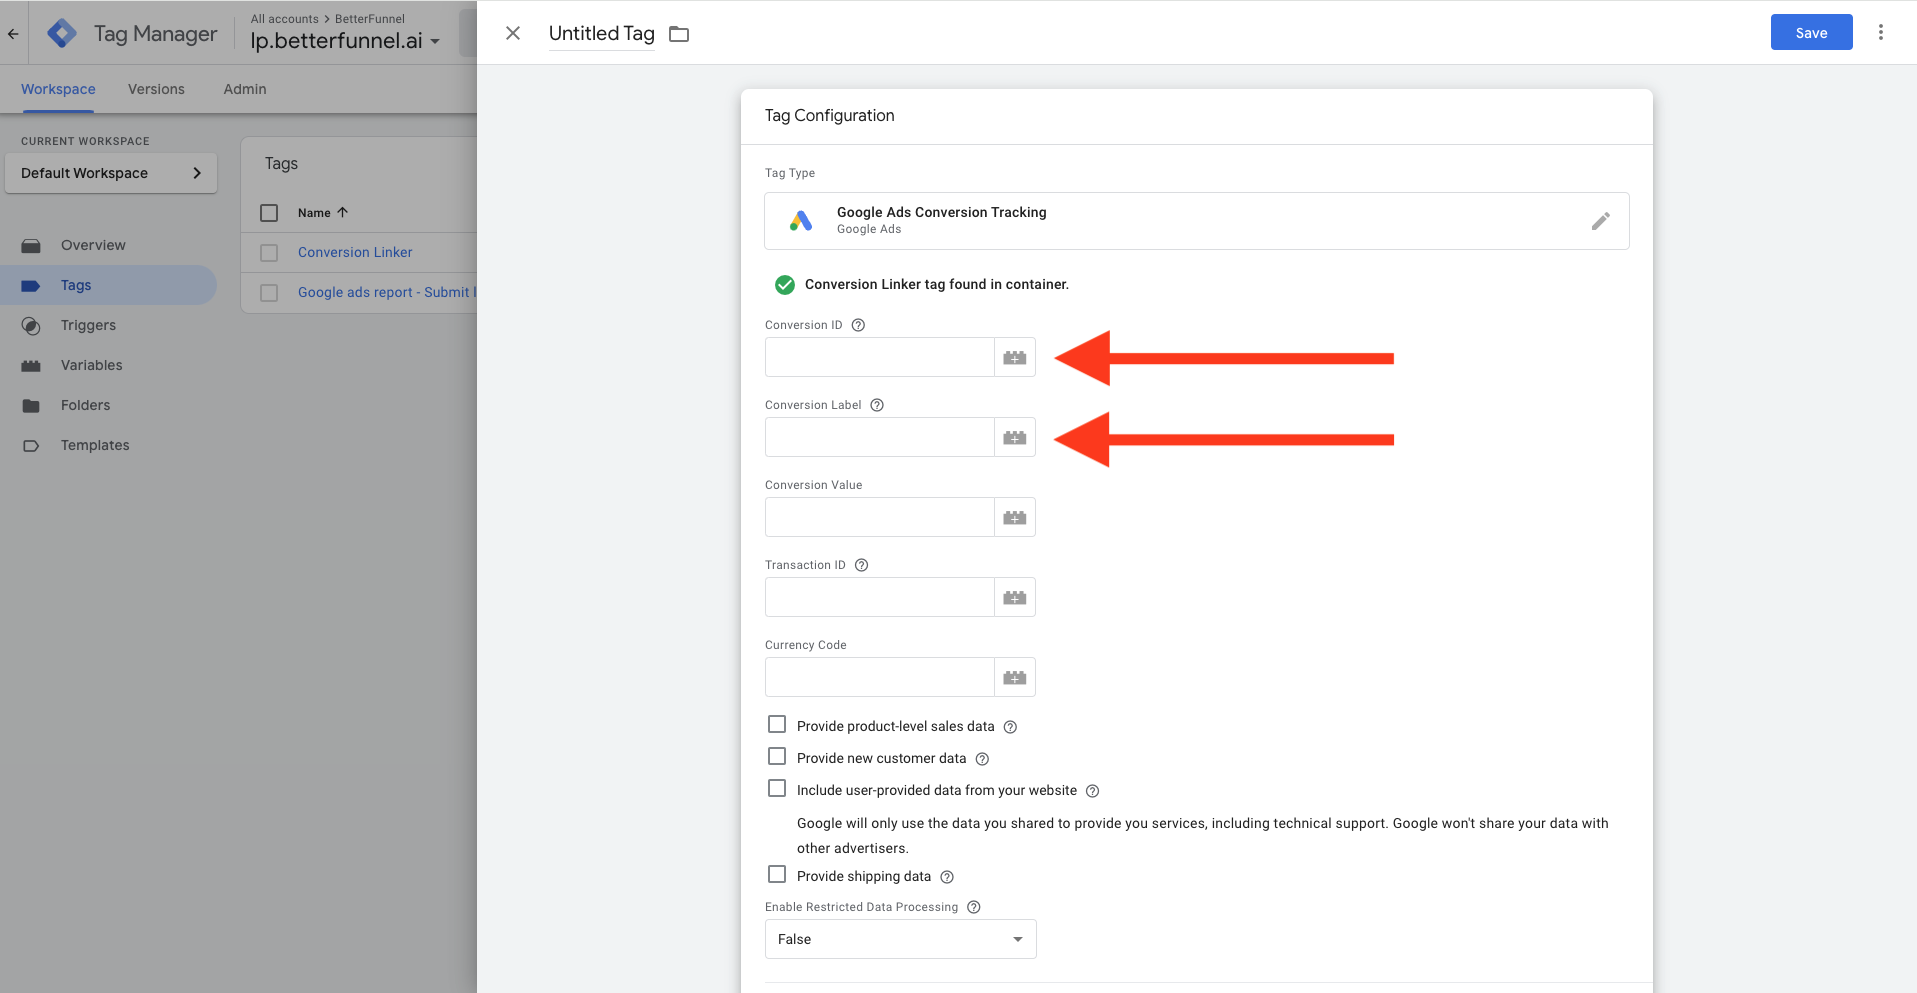Close the tag editor with X
1917x993 pixels.
point(513,33)
